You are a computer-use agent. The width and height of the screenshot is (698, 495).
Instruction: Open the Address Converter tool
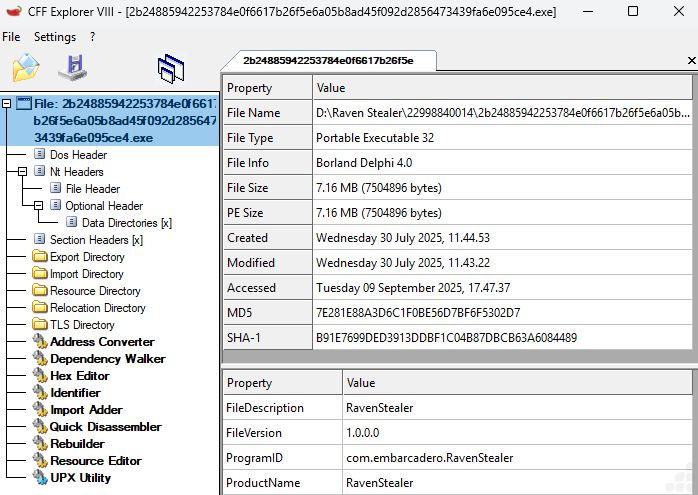pyautogui.click(x=102, y=342)
